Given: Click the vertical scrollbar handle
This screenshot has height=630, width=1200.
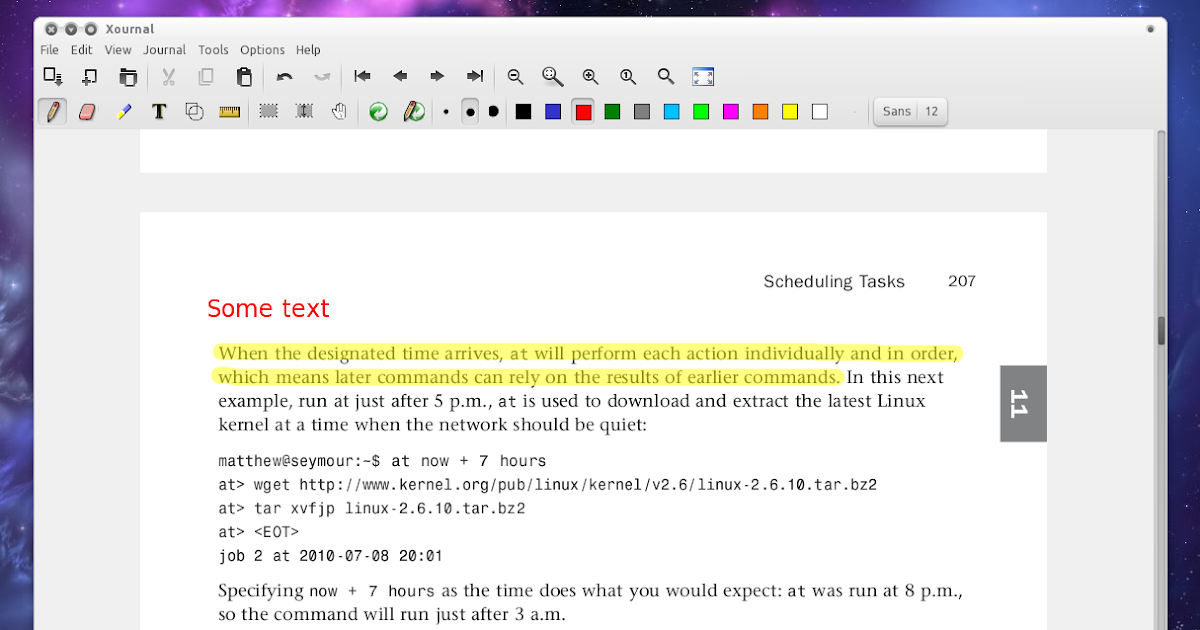Looking at the screenshot, I should (1161, 329).
